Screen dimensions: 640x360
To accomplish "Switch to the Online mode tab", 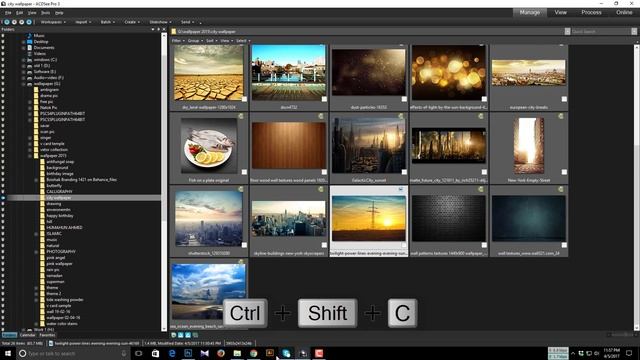I will tap(624, 13).
